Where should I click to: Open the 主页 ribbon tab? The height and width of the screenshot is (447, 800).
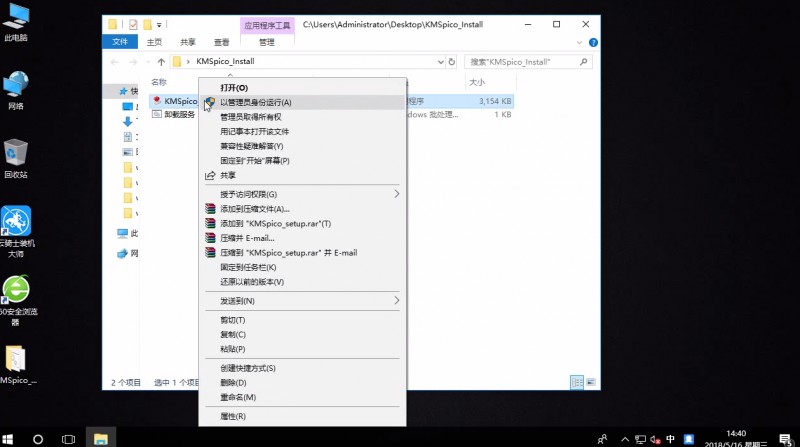coord(154,42)
